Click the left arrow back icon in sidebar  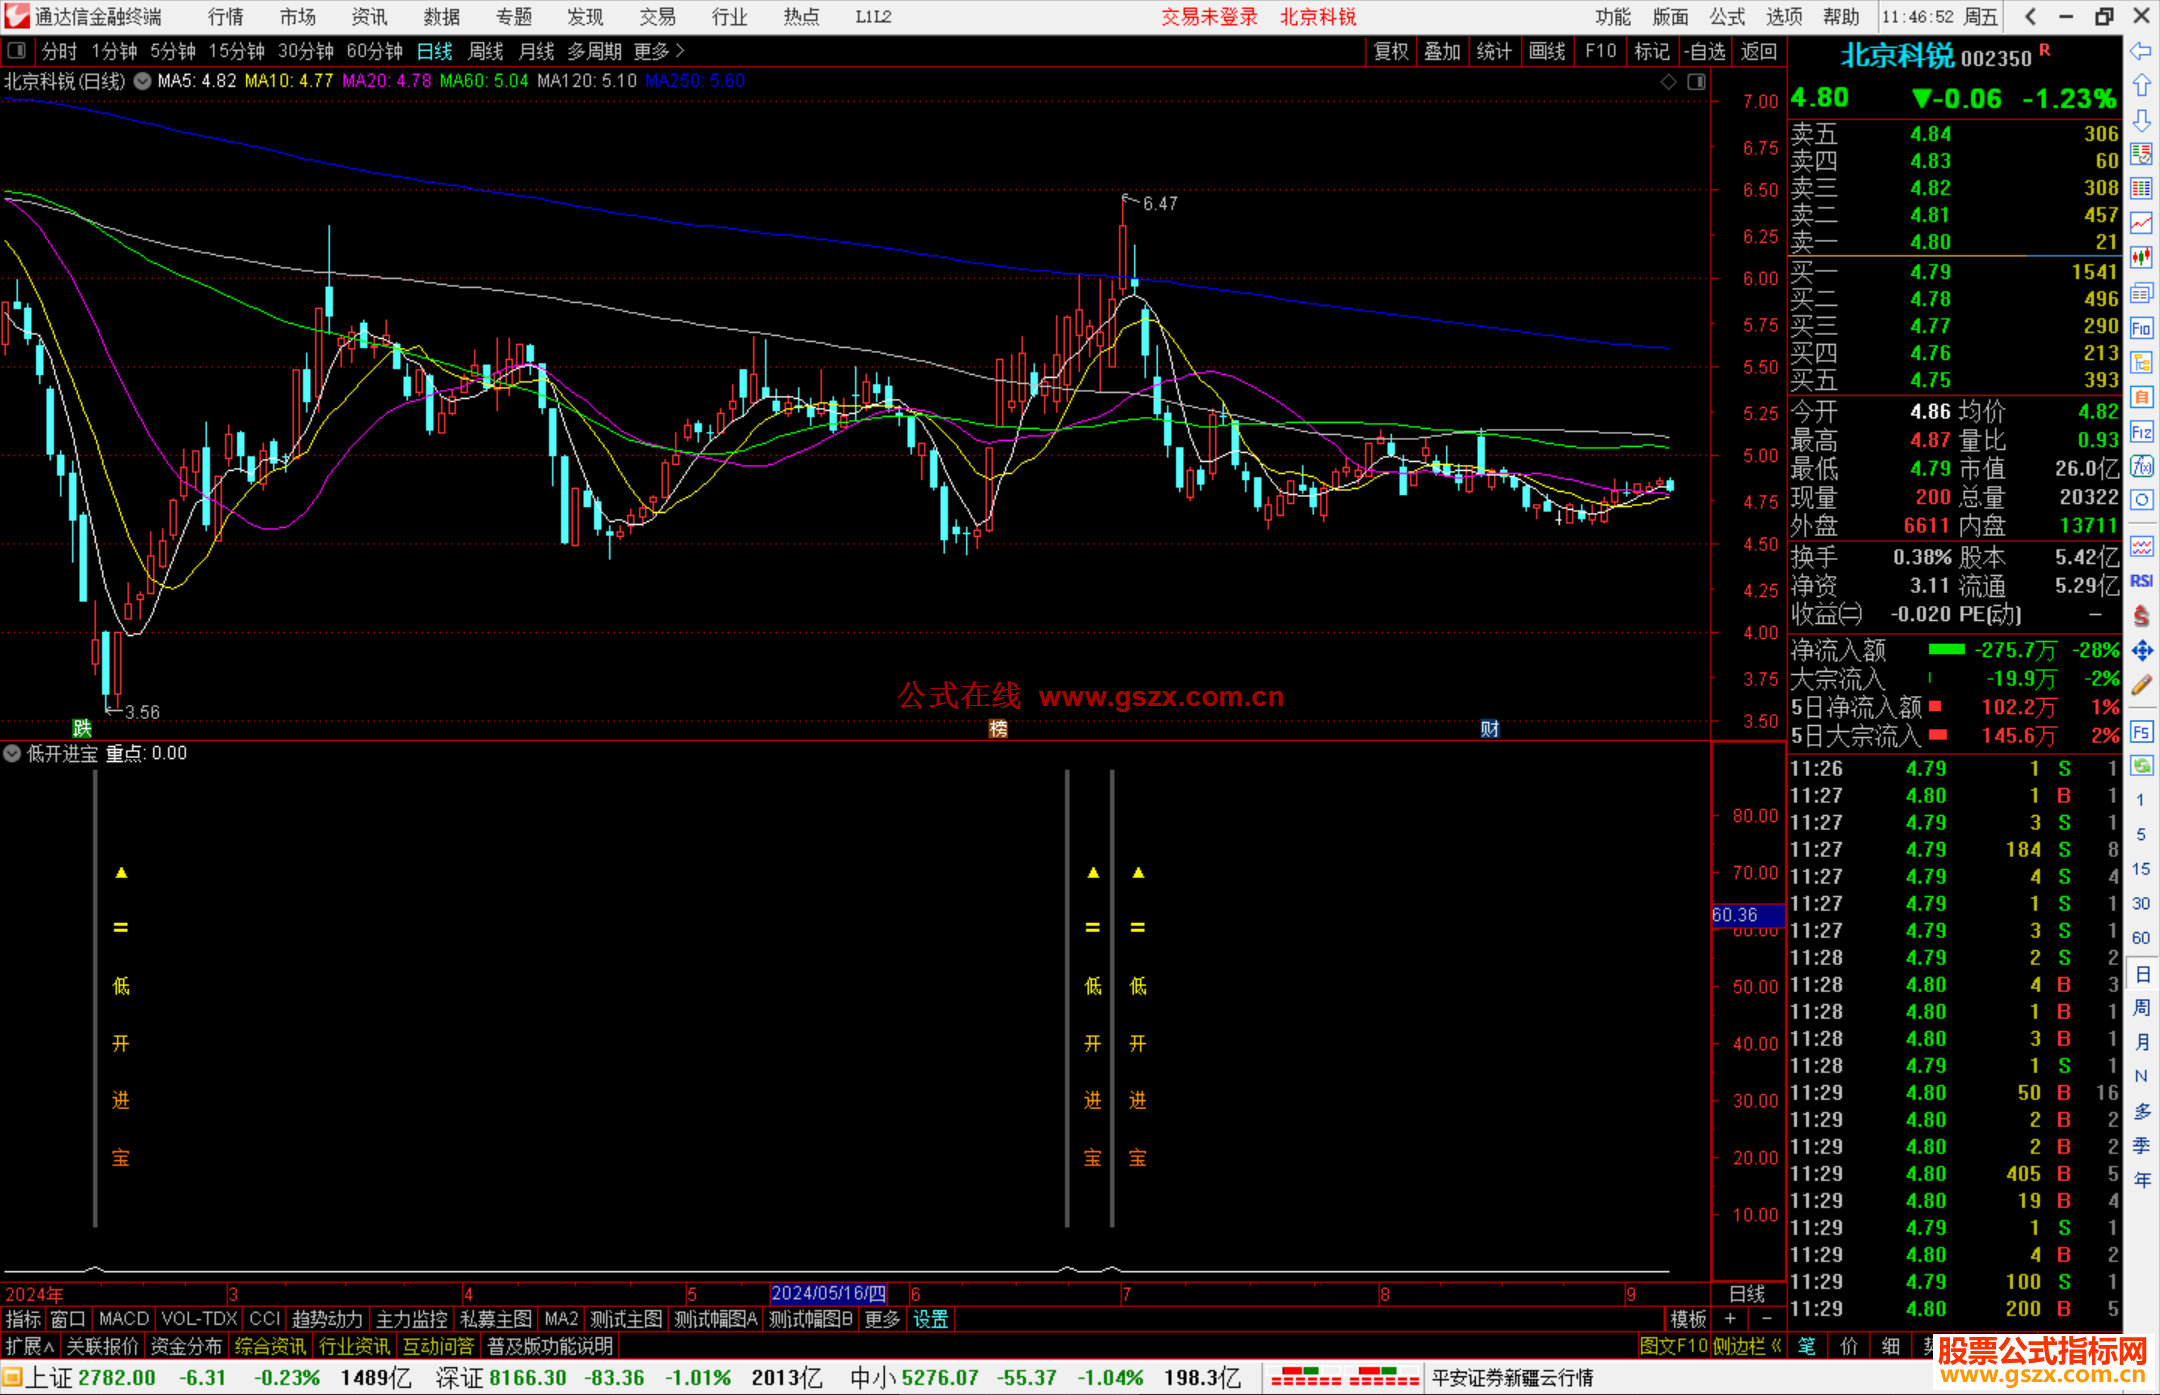[2141, 50]
